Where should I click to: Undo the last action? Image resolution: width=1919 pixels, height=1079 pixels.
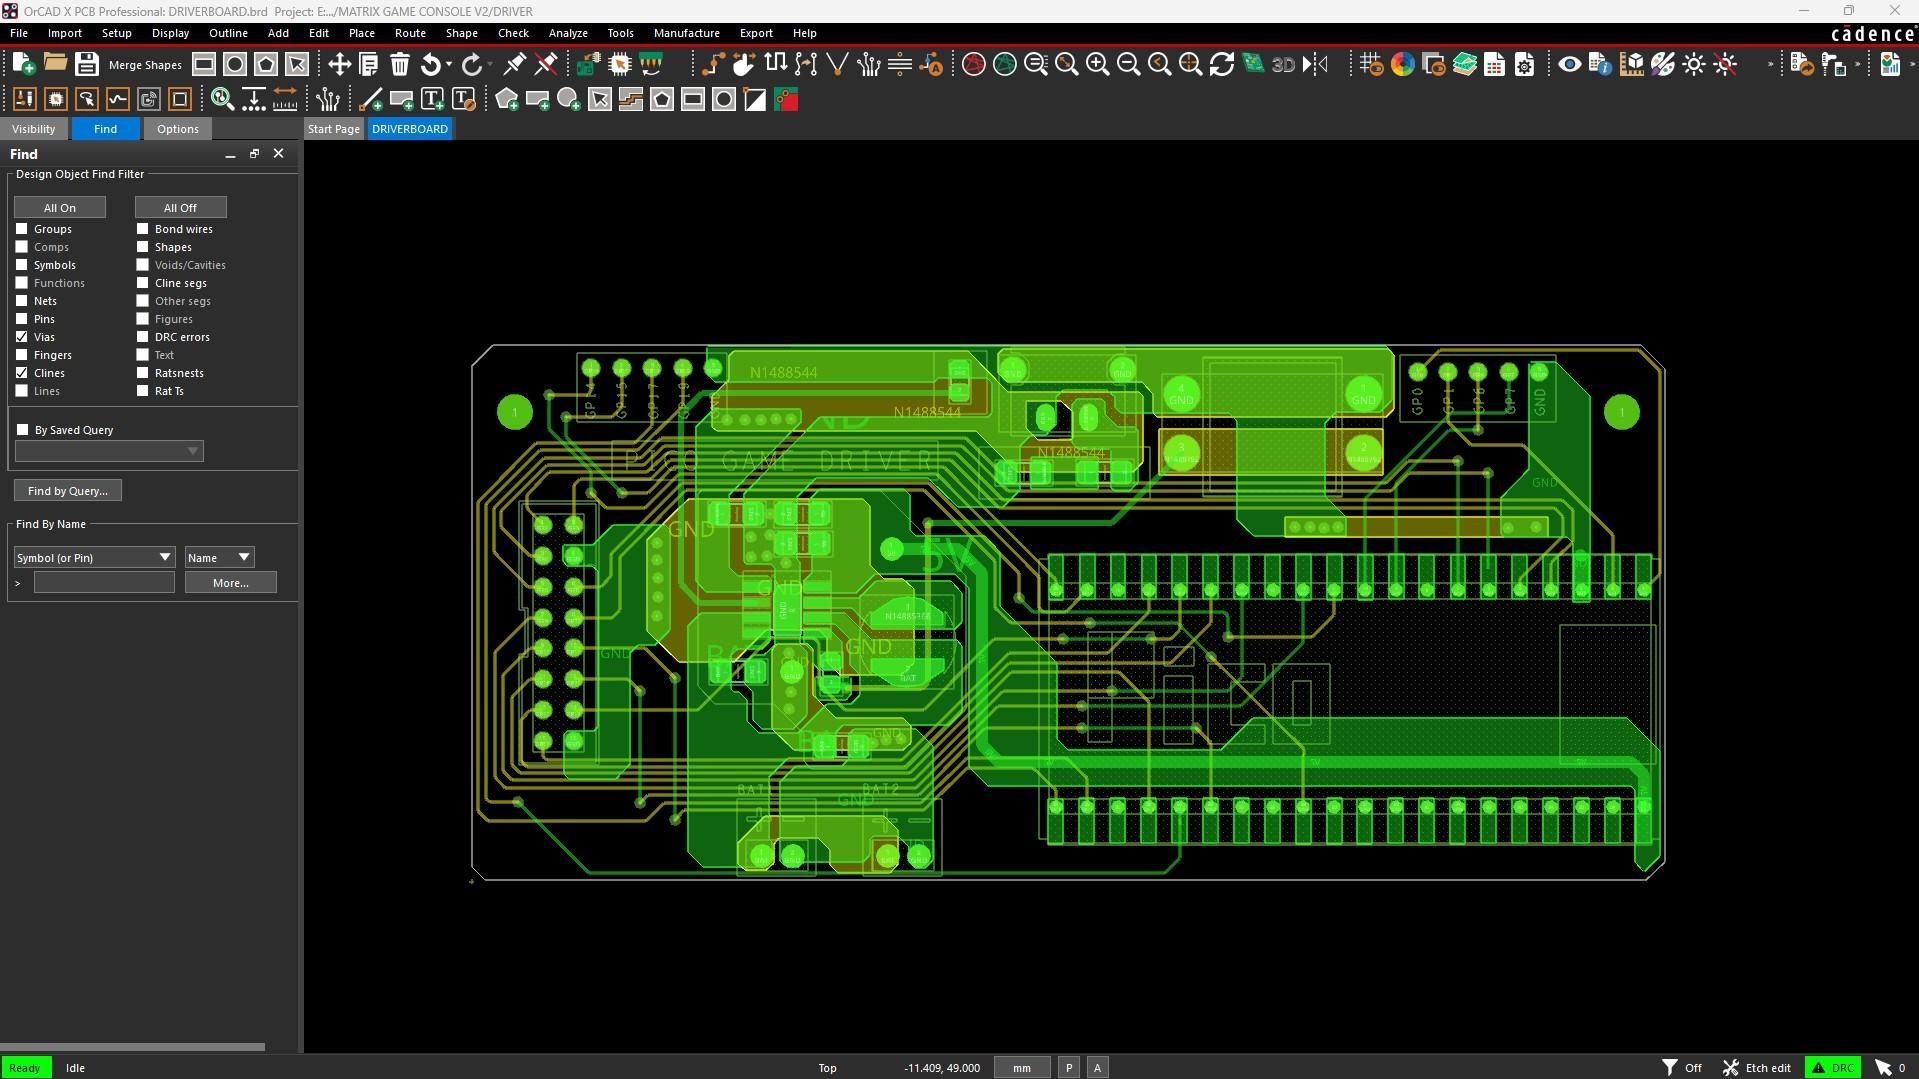pyautogui.click(x=430, y=64)
